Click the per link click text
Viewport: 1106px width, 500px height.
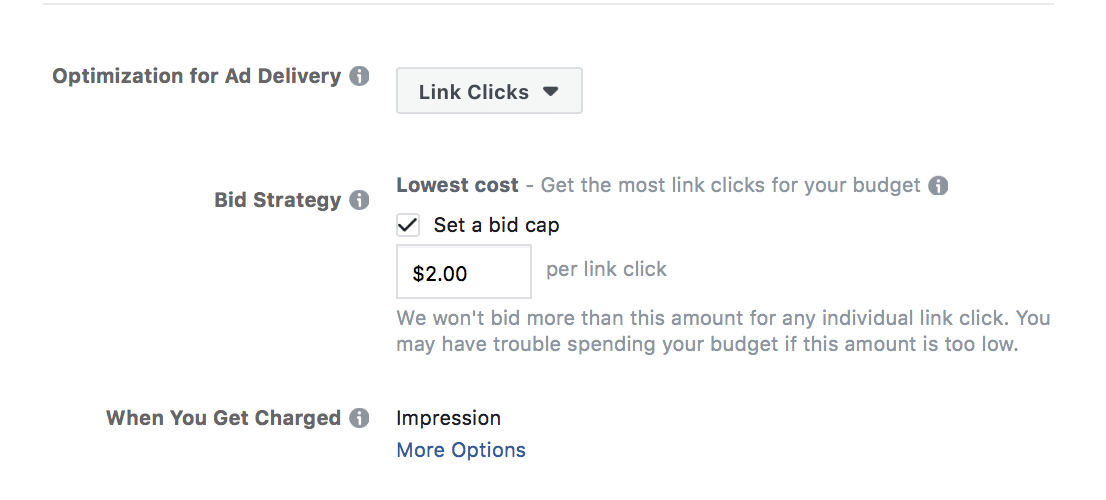point(606,269)
